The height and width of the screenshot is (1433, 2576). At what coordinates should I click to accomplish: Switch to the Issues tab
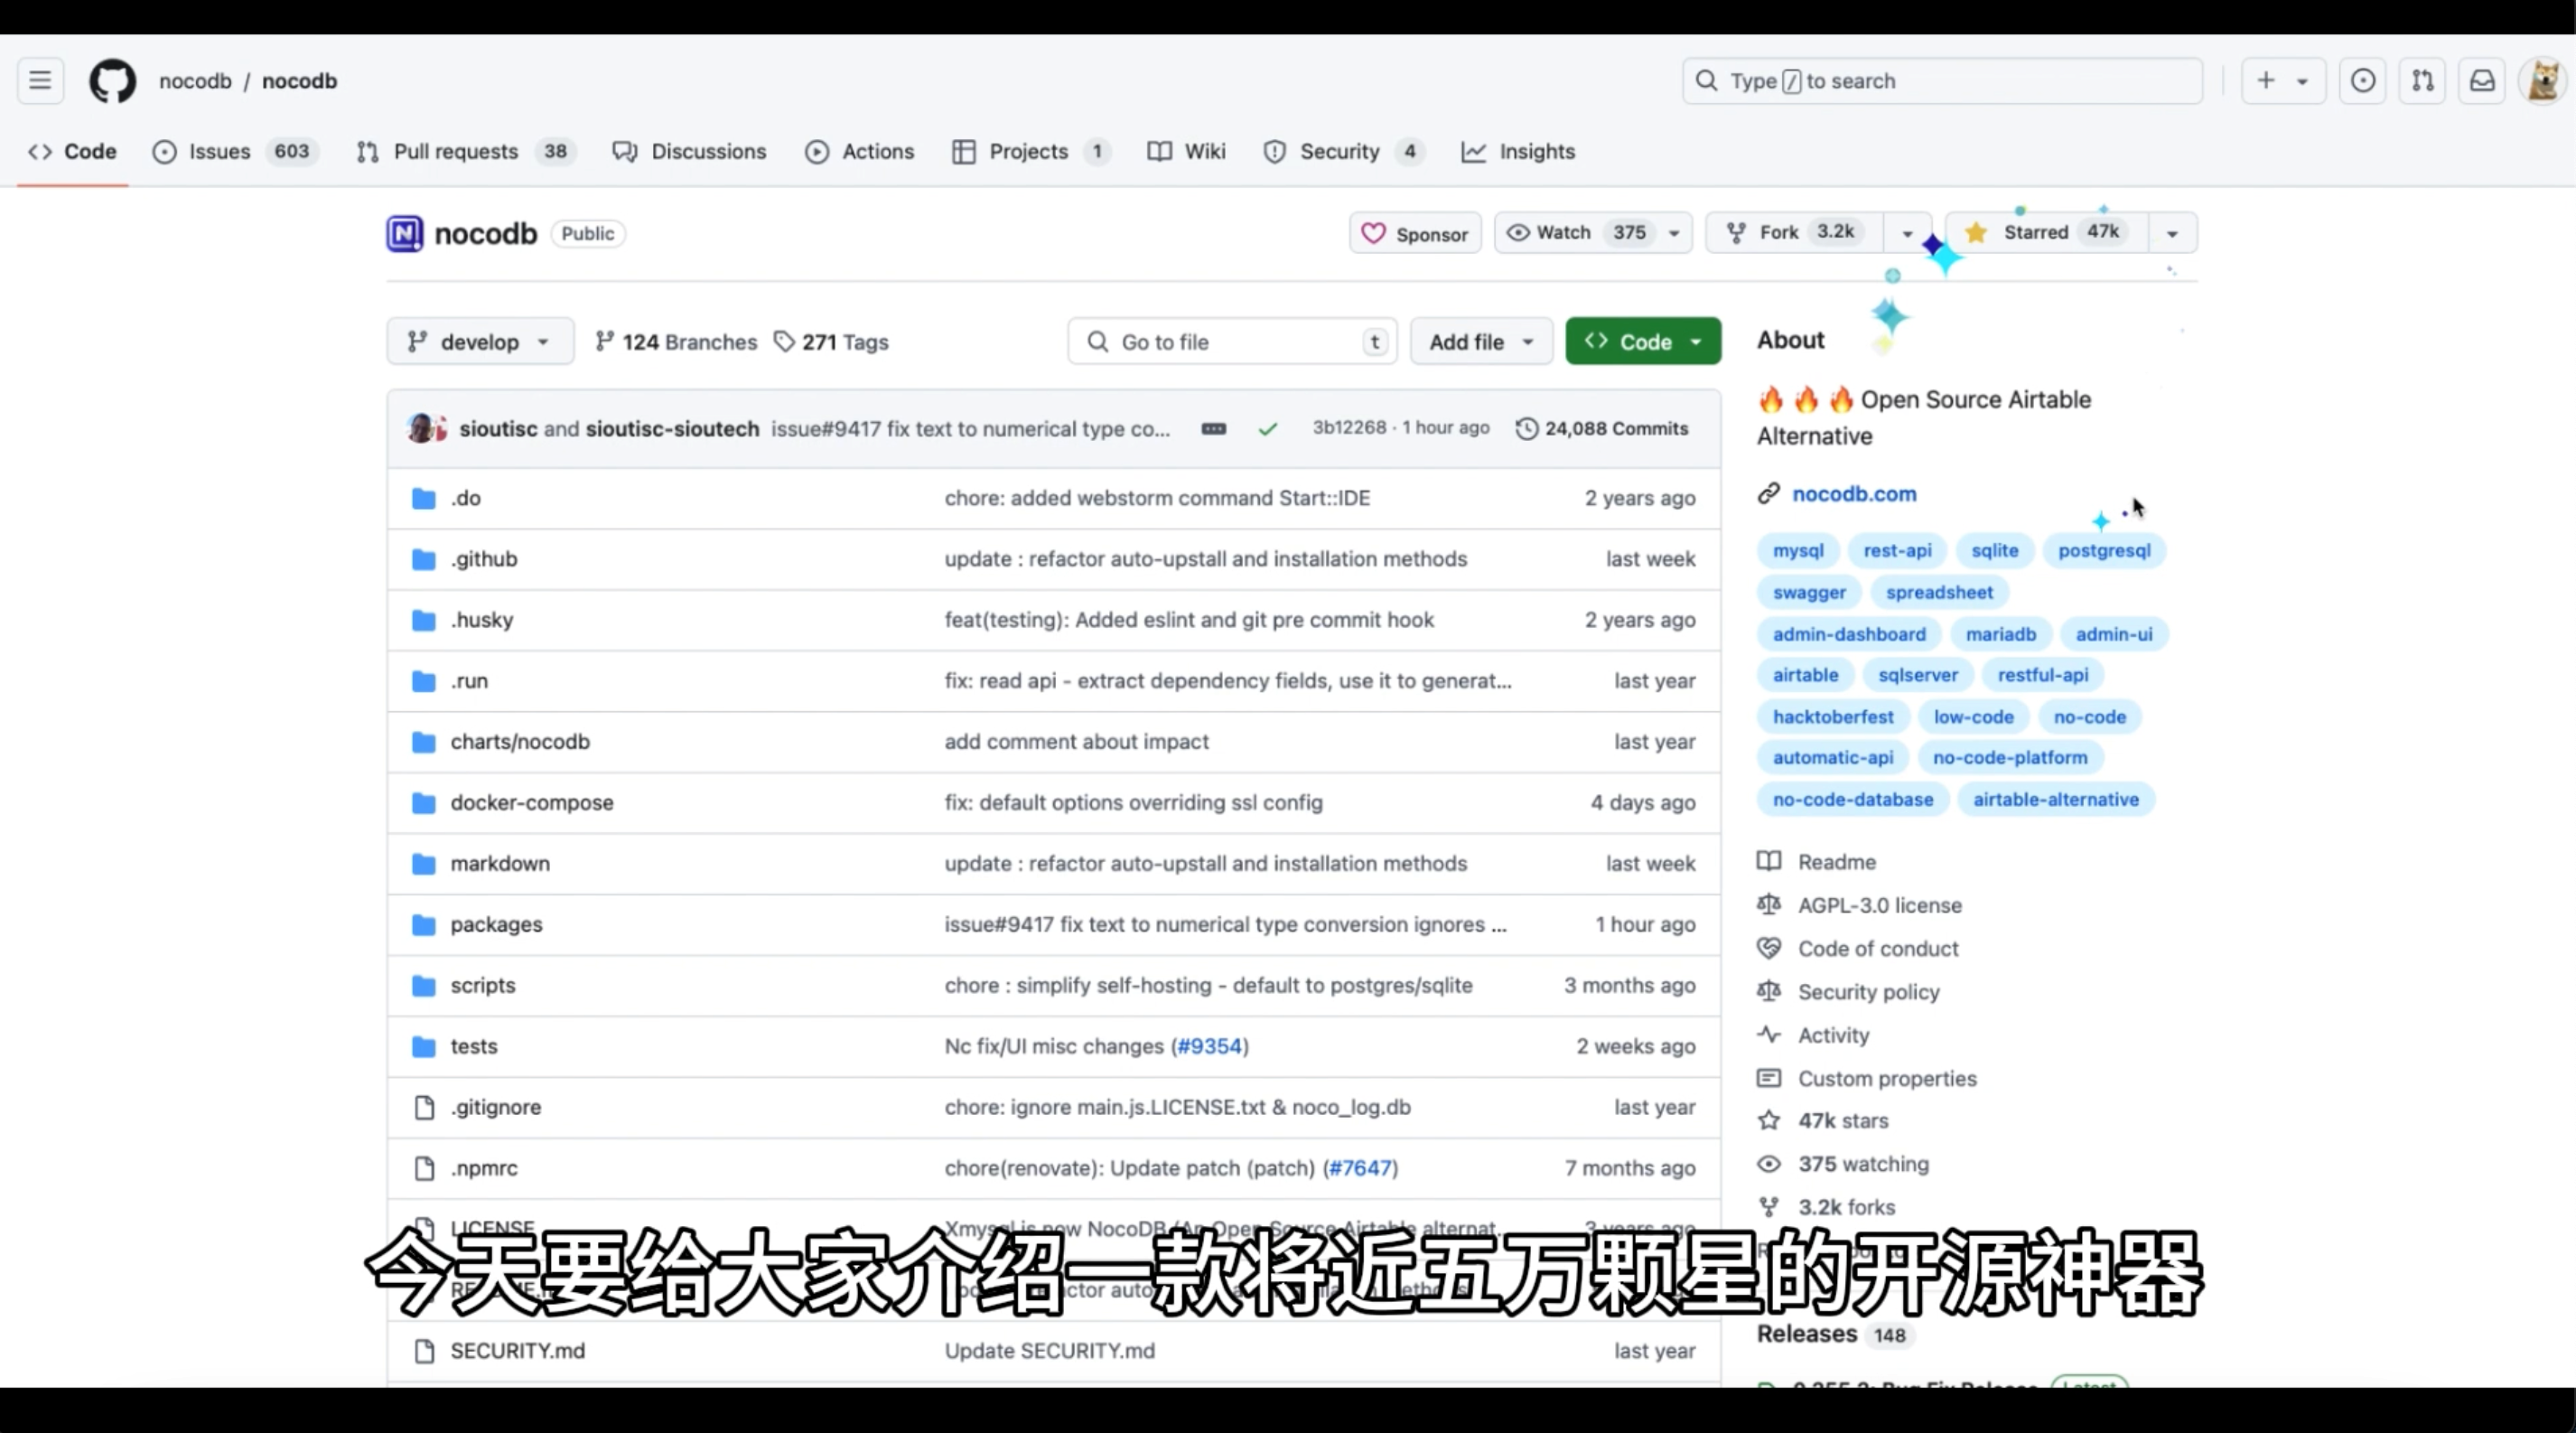pos(235,151)
